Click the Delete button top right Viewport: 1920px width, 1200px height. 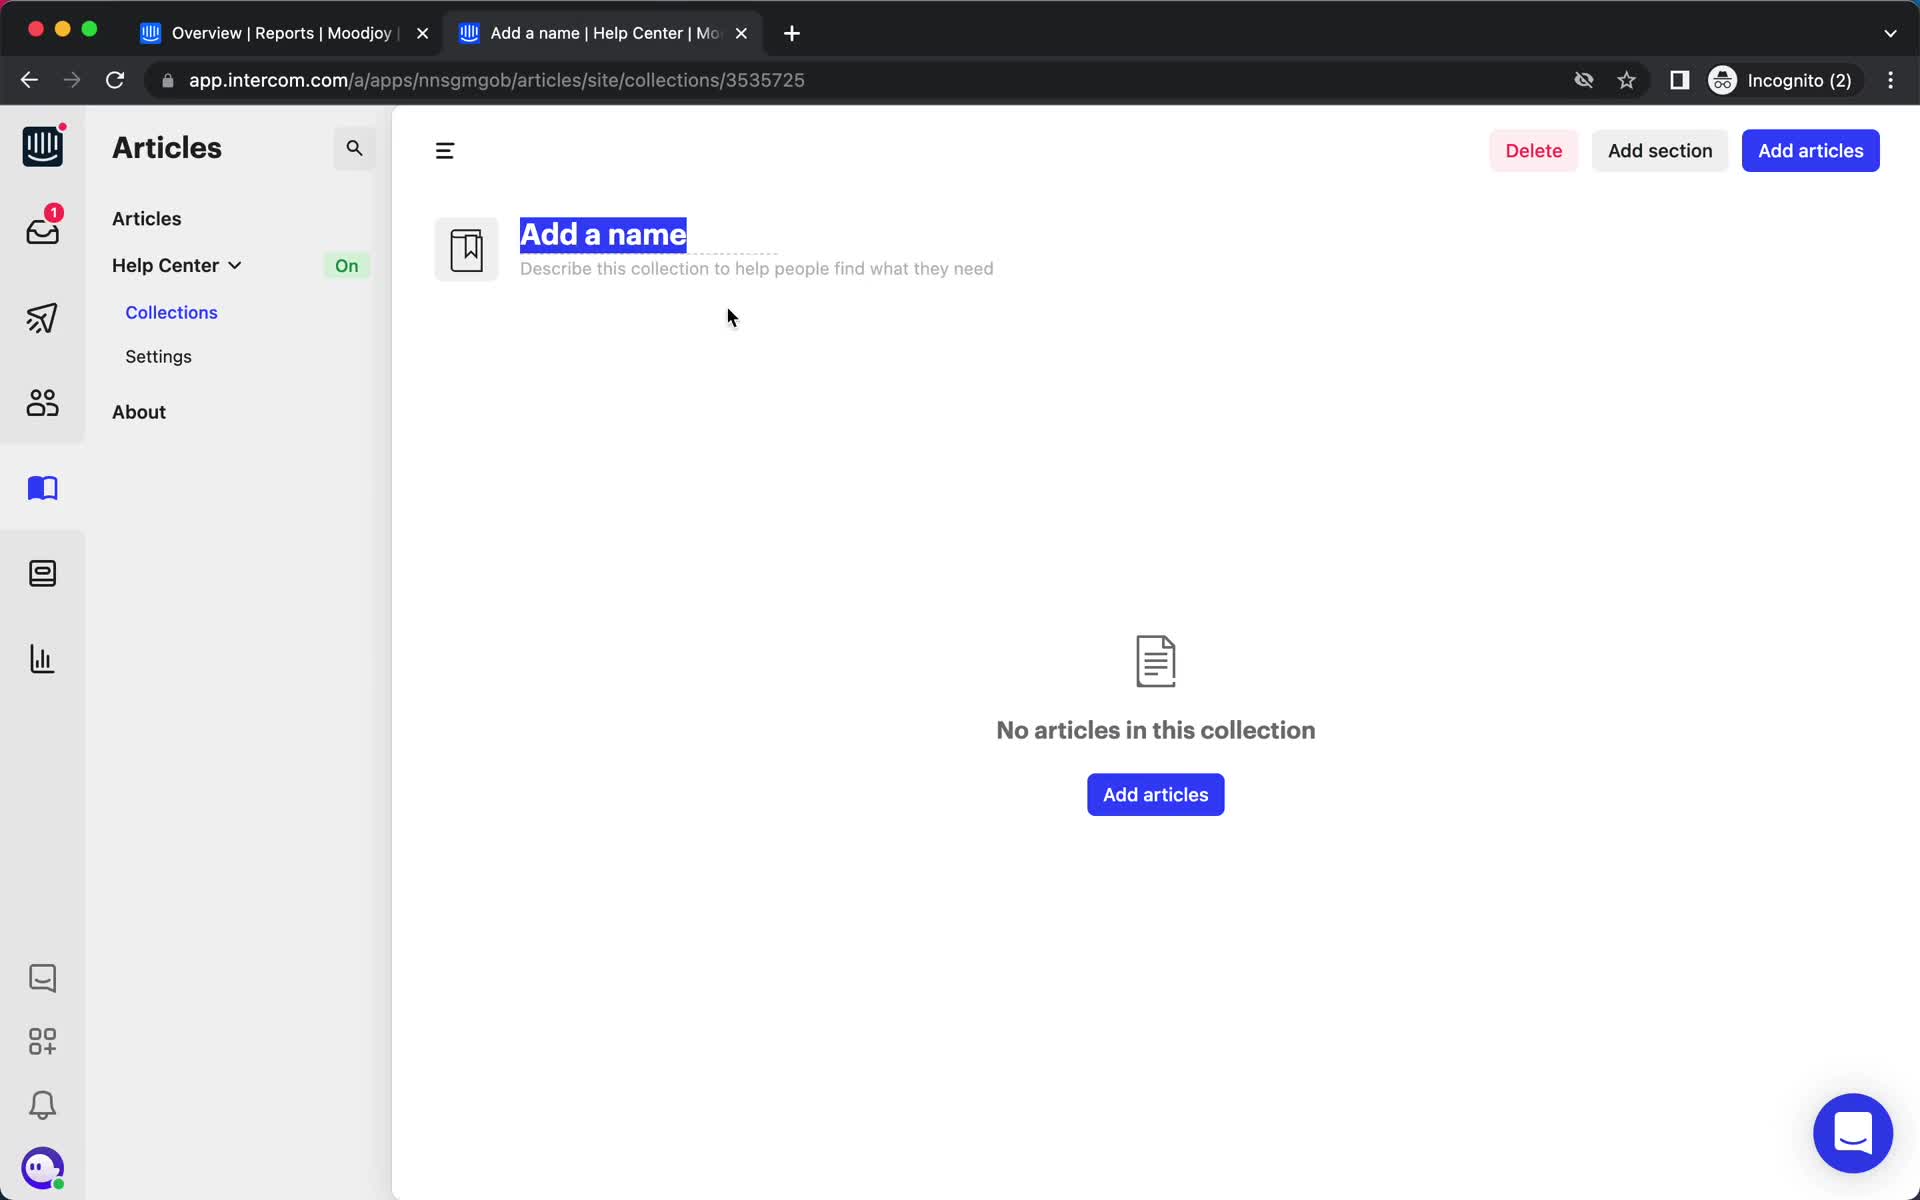click(1534, 149)
